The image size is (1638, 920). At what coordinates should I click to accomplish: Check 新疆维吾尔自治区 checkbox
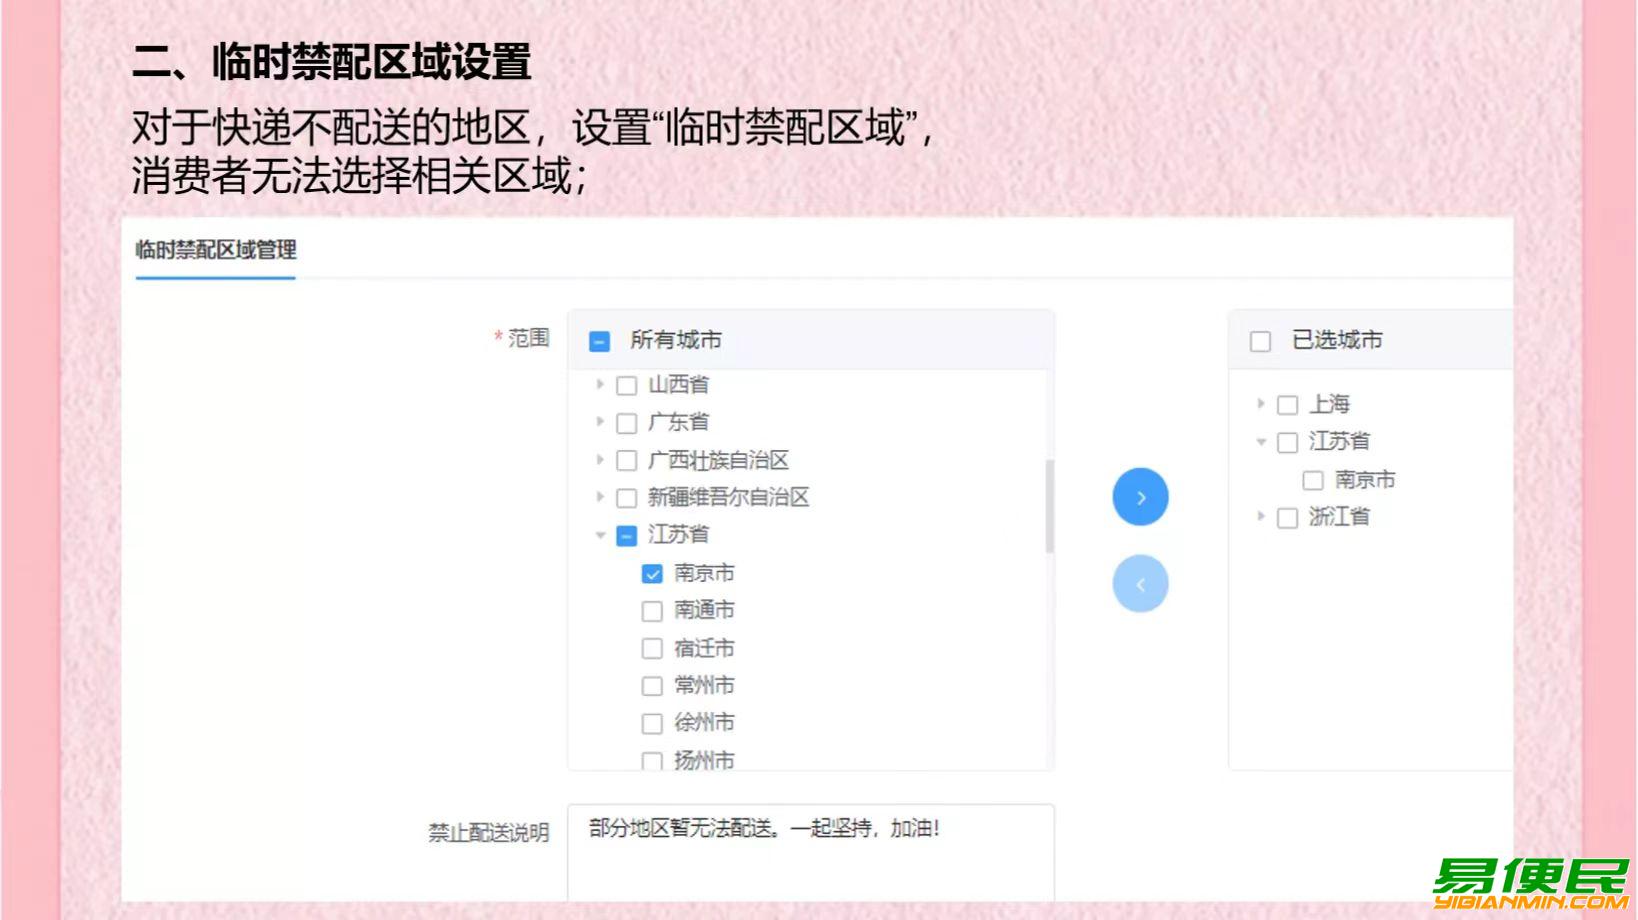point(627,498)
